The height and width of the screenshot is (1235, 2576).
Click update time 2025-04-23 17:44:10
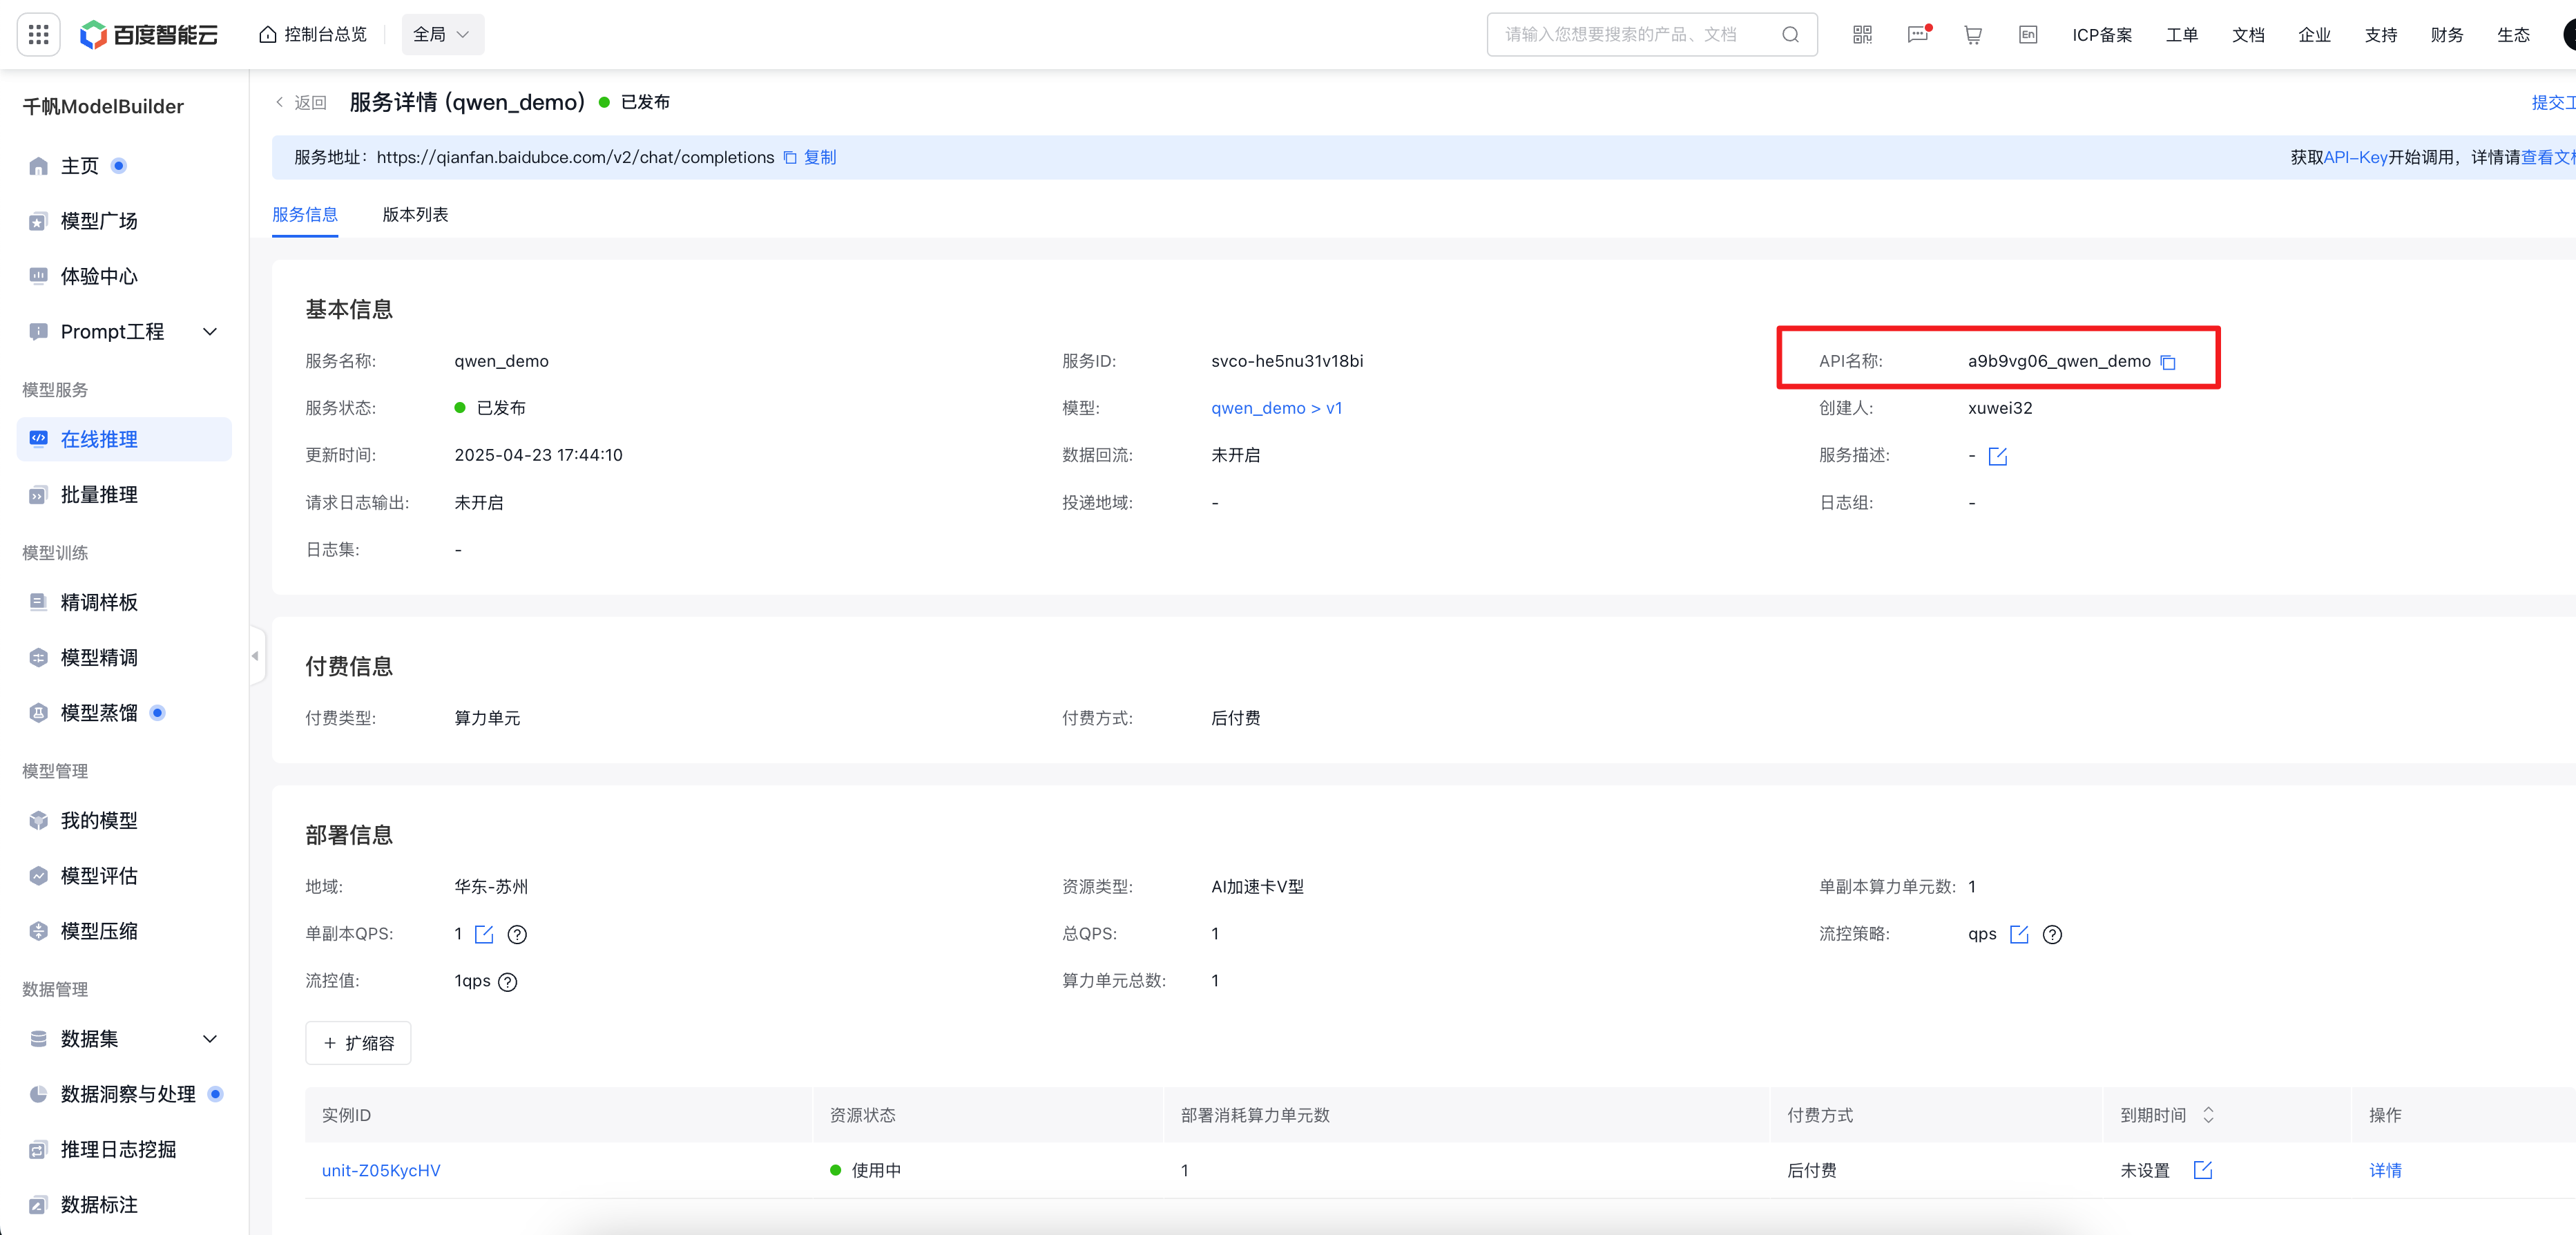click(538, 455)
